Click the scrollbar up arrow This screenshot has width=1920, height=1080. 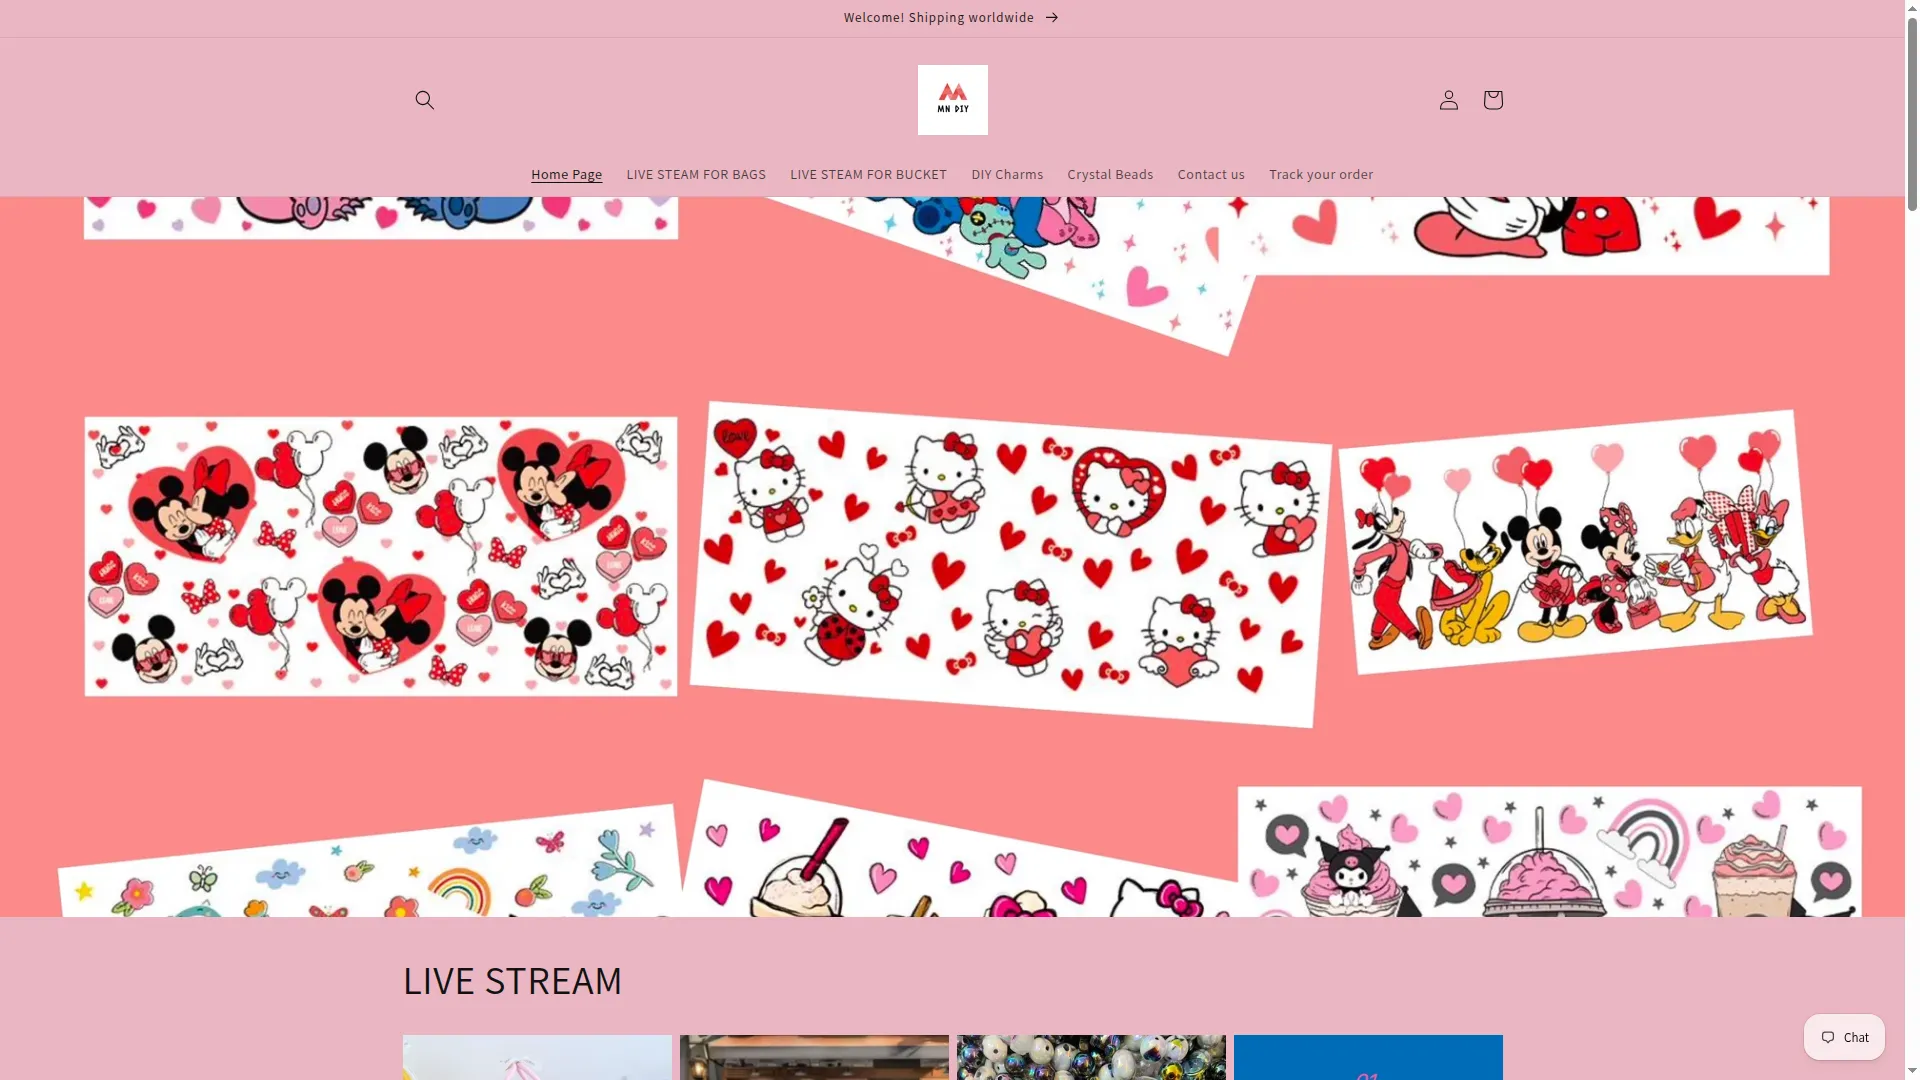tap(1912, 8)
